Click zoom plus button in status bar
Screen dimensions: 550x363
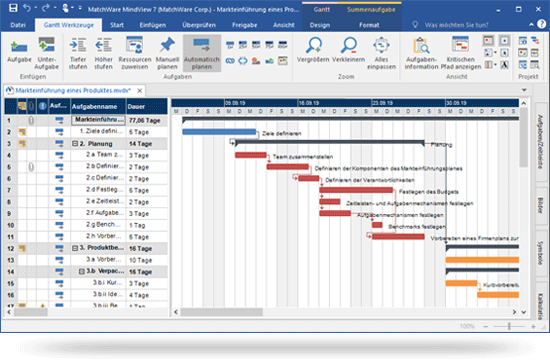tap(533, 326)
